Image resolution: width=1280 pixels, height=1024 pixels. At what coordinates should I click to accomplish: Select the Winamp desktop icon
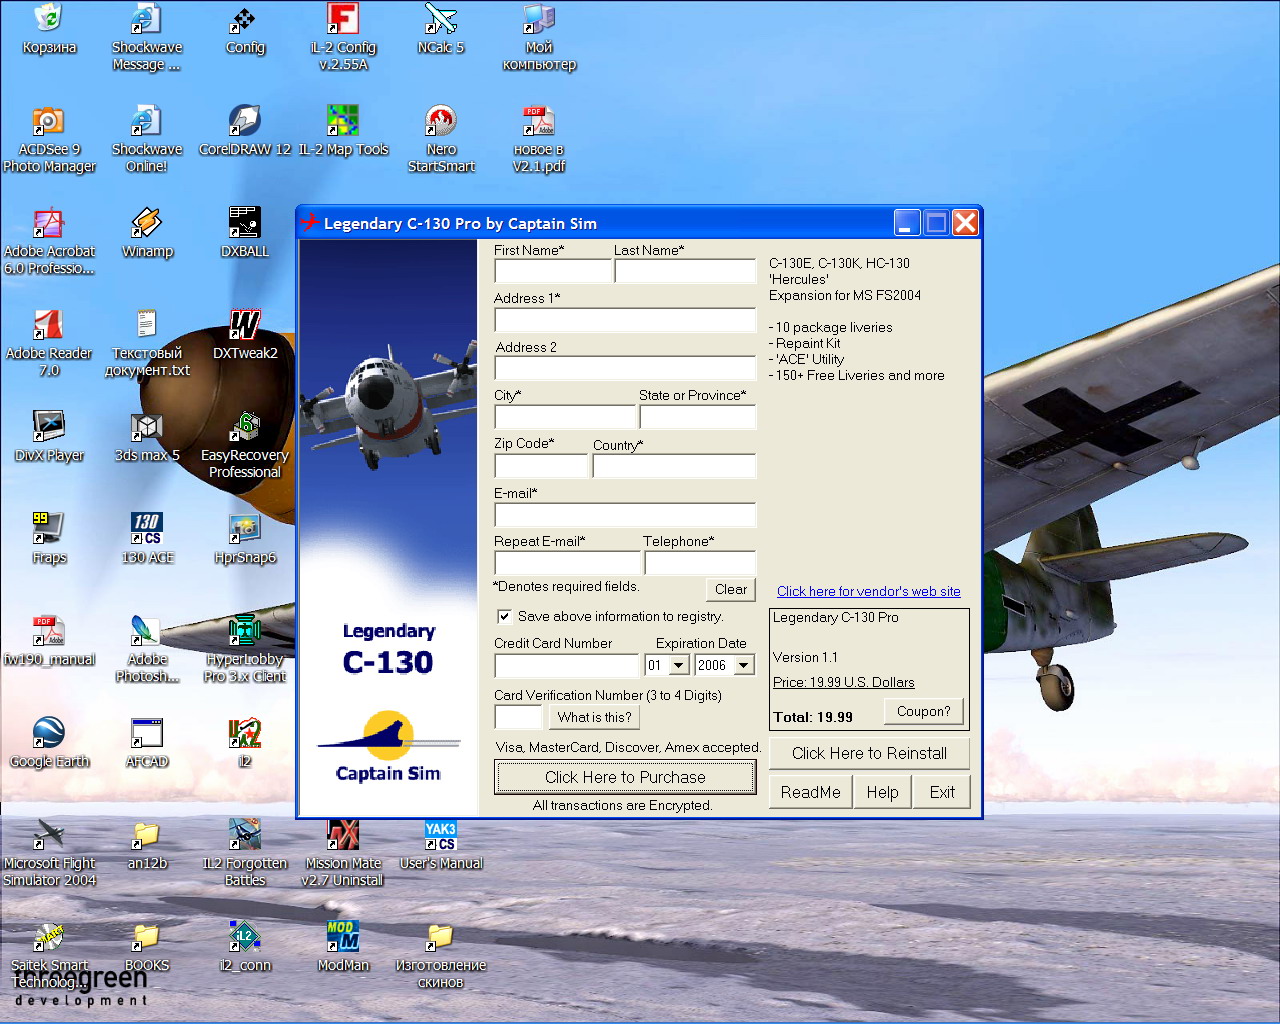147,224
